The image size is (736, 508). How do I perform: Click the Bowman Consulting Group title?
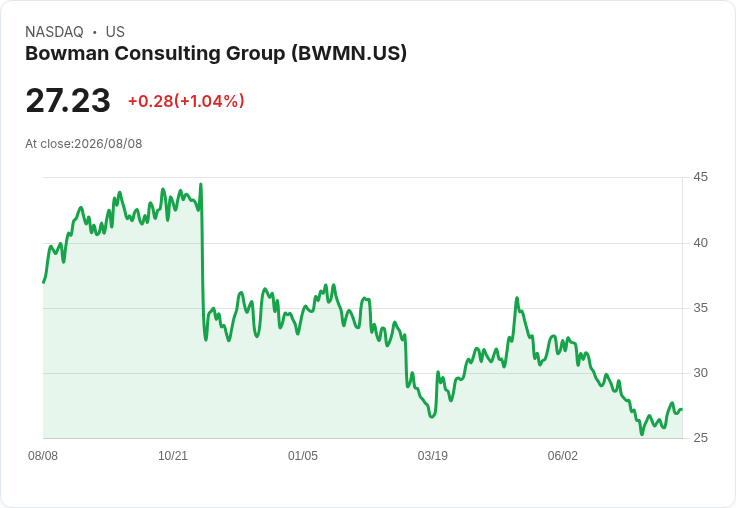(x=216, y=54)
